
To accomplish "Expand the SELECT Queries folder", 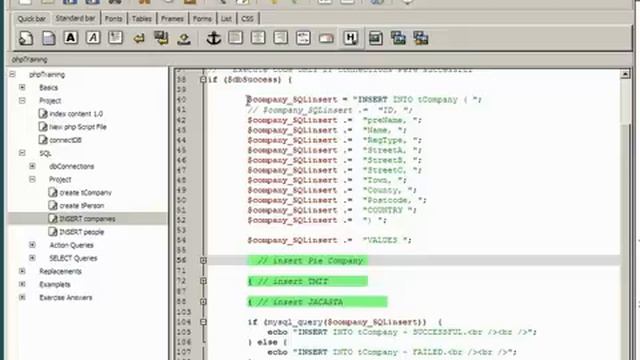I will tap(32, 258).
